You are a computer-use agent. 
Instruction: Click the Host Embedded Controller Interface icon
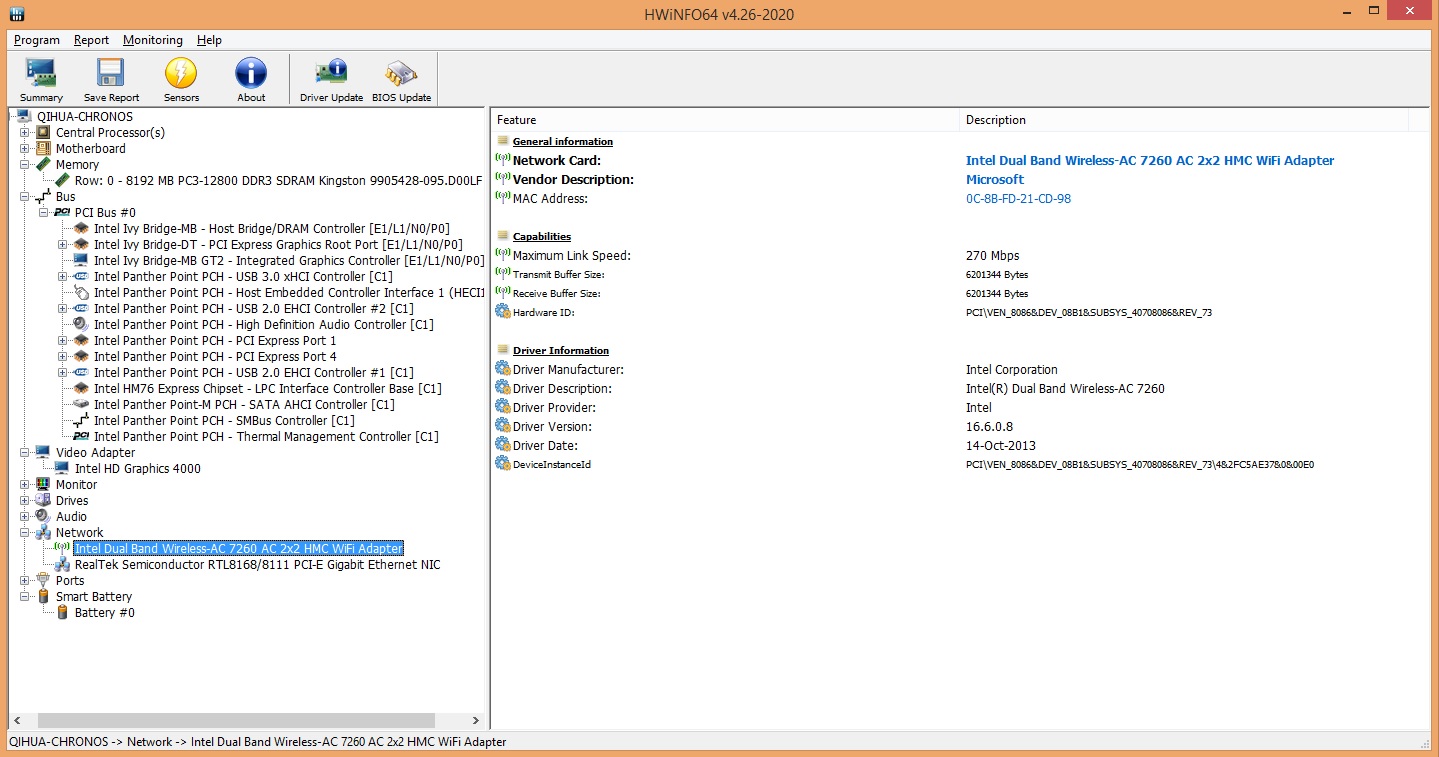(x=81, y=292)
